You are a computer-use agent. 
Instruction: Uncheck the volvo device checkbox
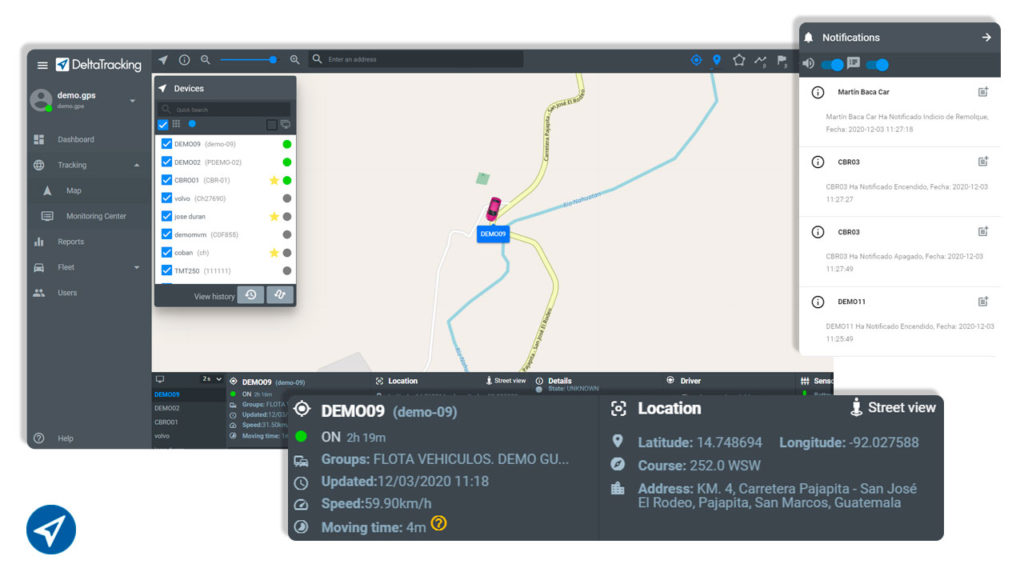(x=167, y=198)
